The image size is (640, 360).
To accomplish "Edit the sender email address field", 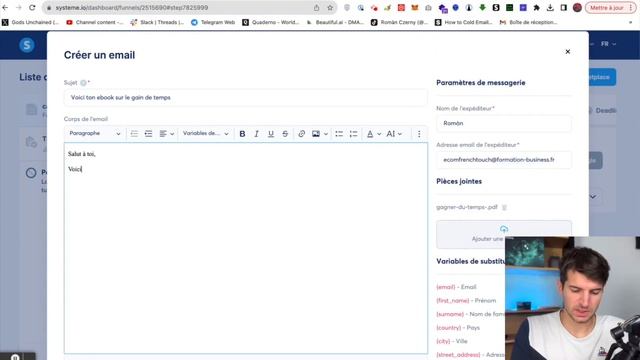I will 504,160.
